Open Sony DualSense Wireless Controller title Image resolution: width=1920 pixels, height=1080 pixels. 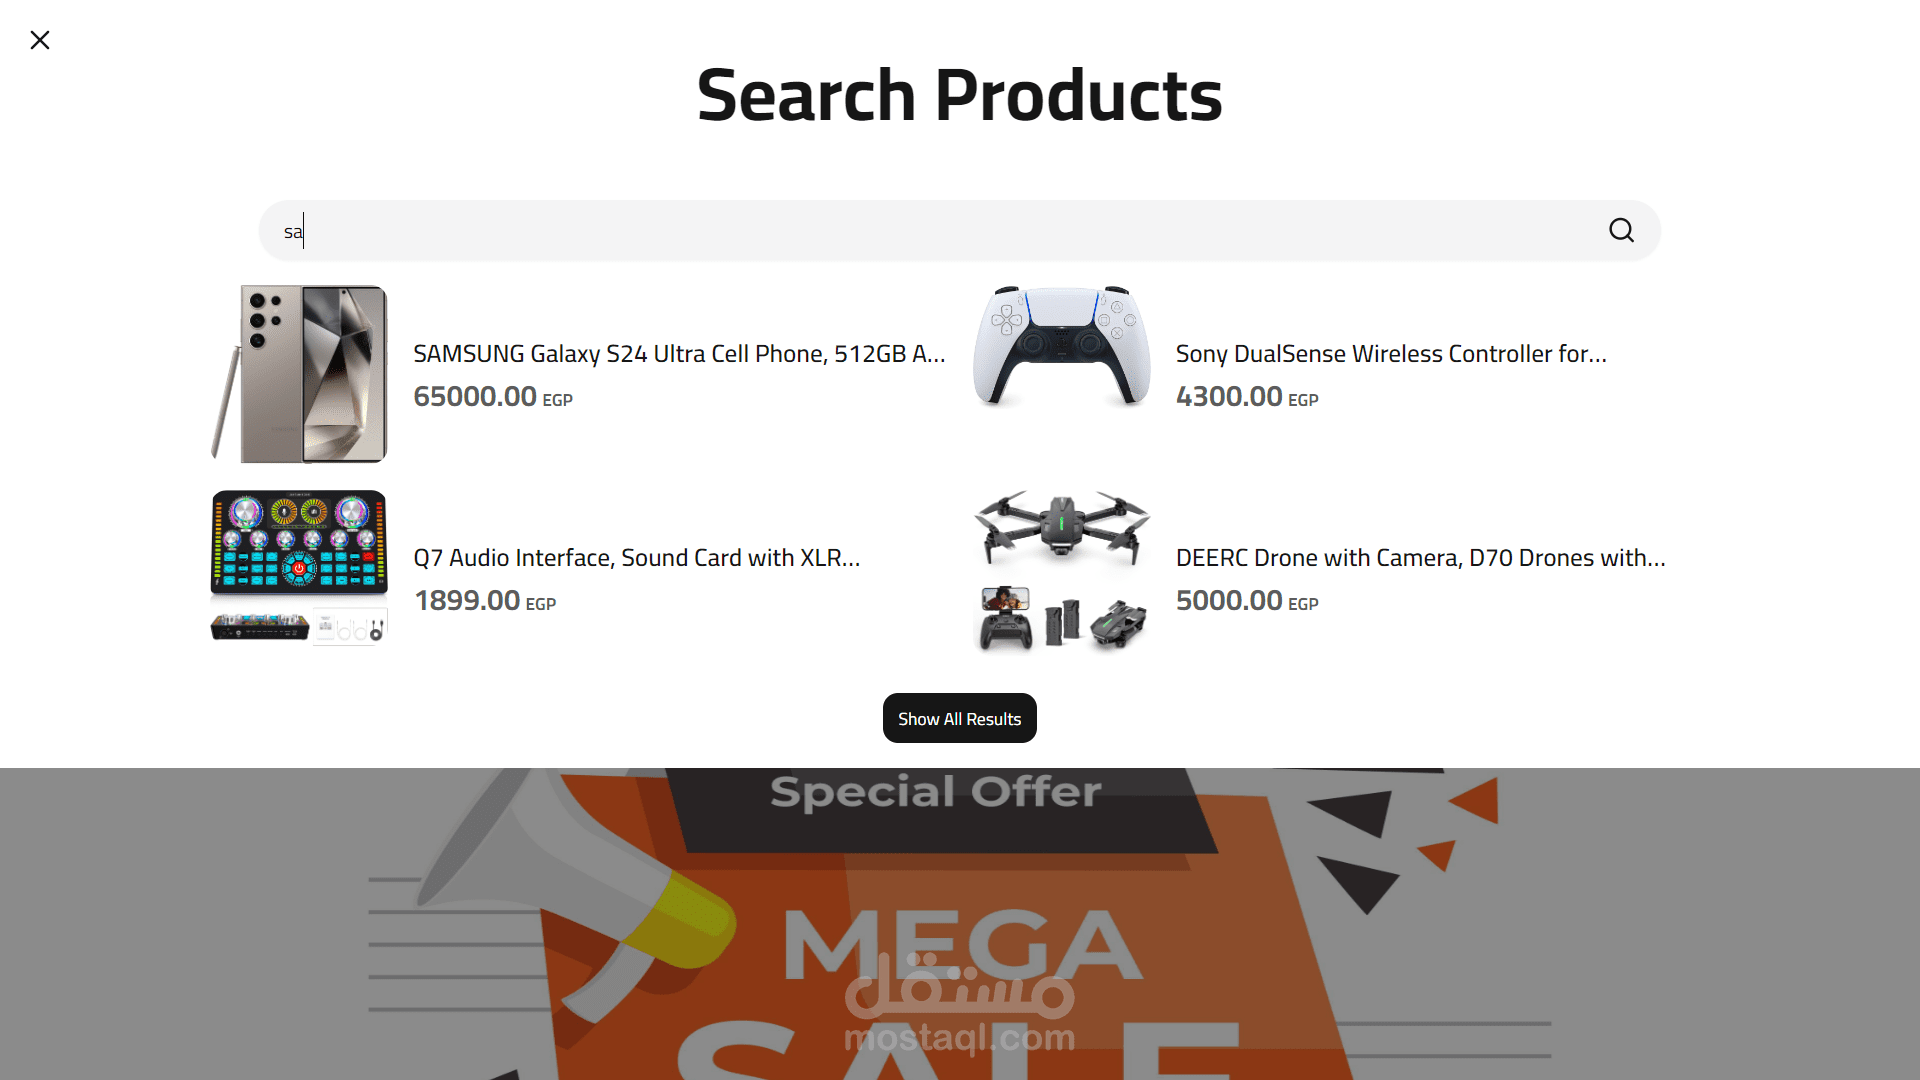click(x=1391, y=354)
